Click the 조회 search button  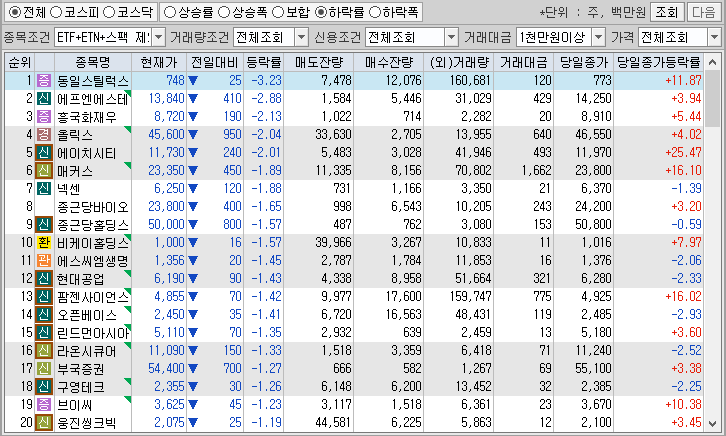[x=667, y=12]
